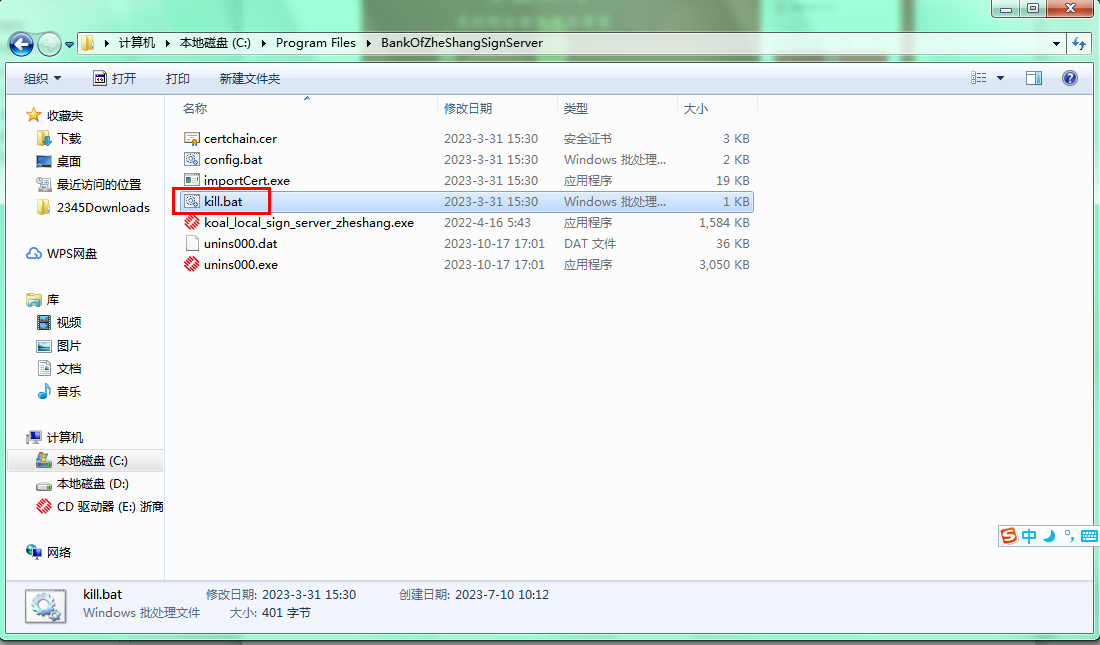
Task: Click the change view icon
Action: (x=979, y=78)
